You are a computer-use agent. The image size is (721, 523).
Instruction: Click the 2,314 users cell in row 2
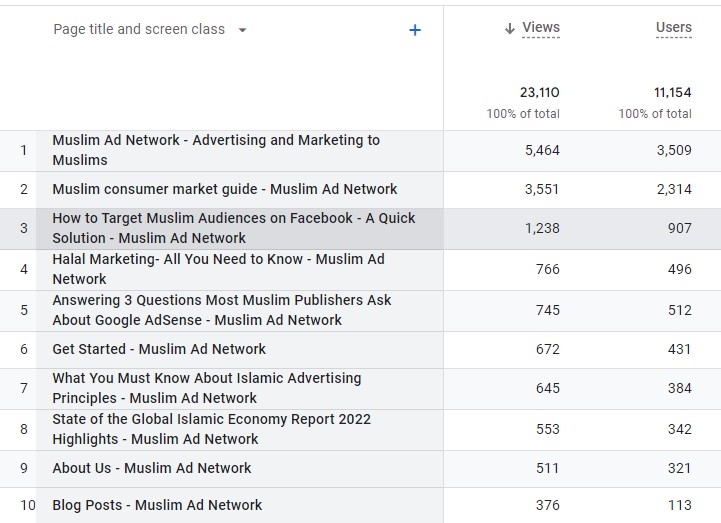(674, 189)
